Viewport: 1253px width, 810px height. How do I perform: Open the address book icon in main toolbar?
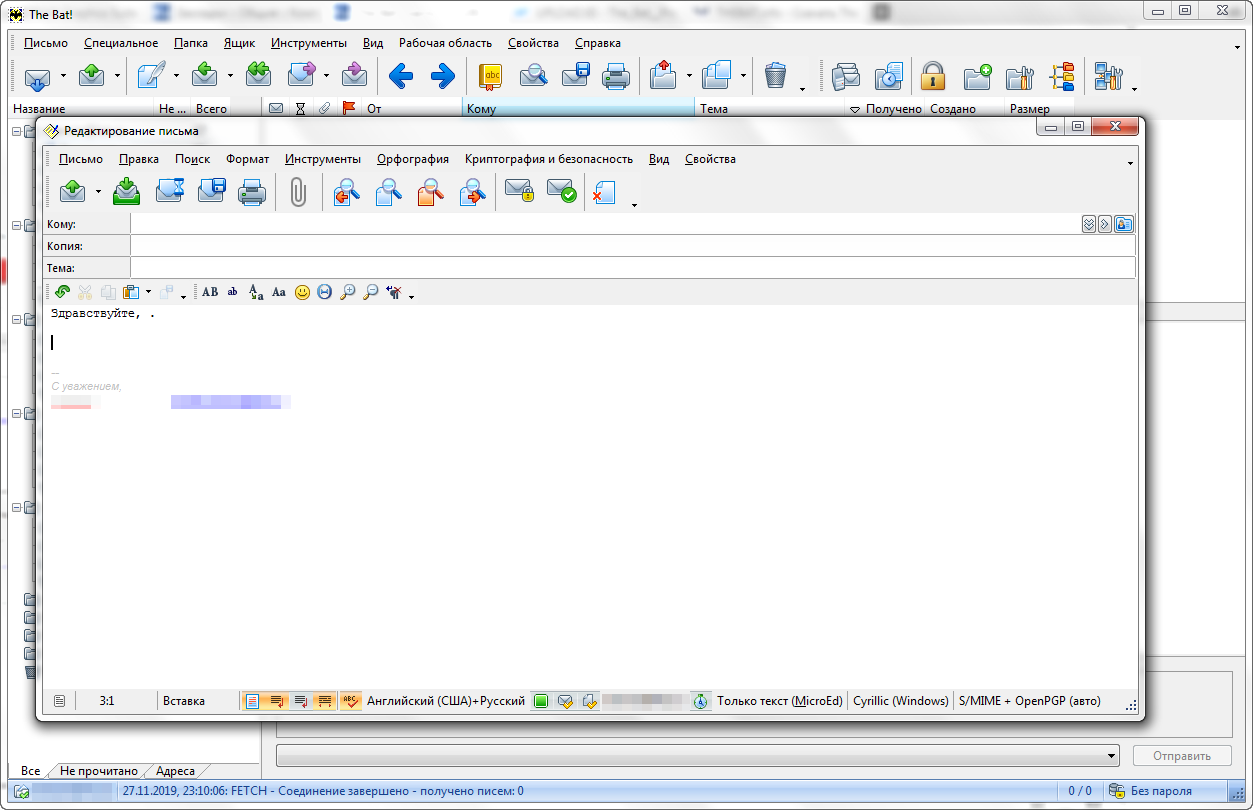click(490, 76)
